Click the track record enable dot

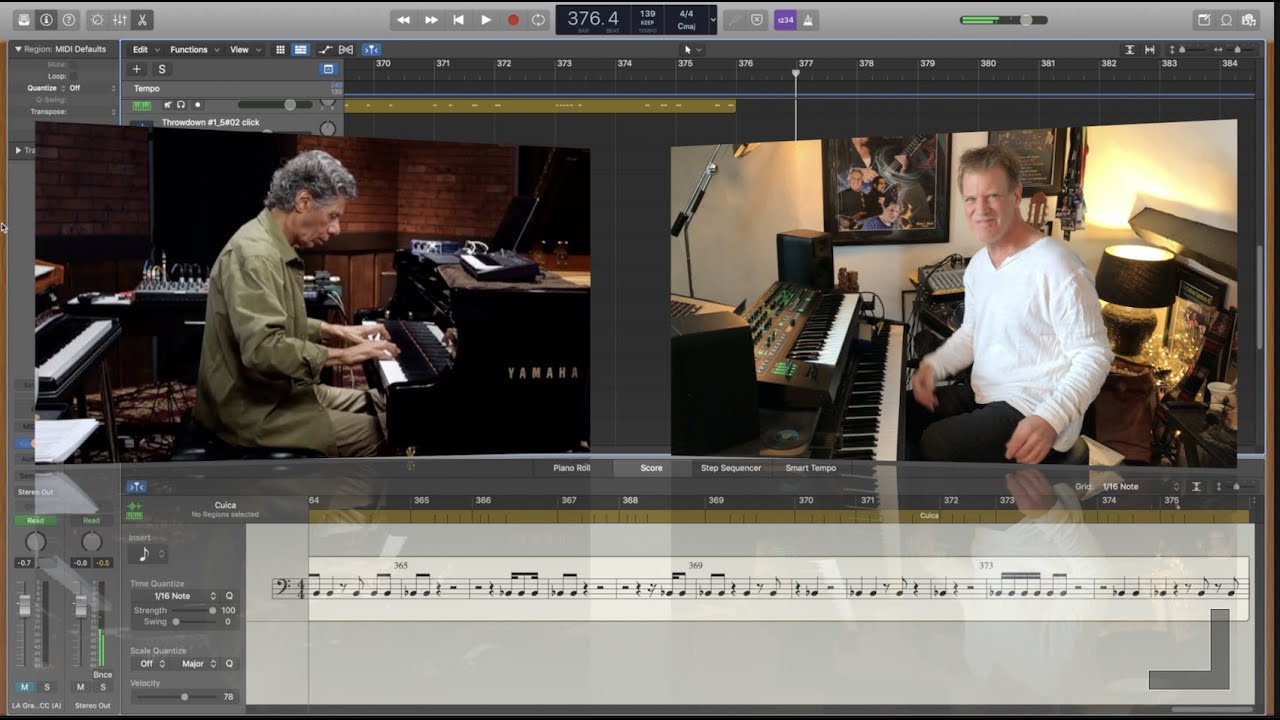point(197,104)
